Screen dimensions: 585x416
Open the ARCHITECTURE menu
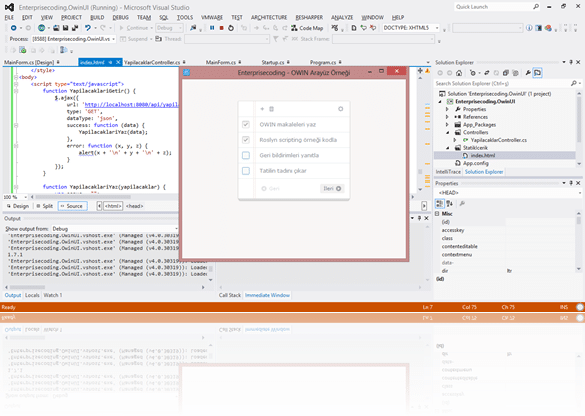pyautogui.click(x=269, y=18)
